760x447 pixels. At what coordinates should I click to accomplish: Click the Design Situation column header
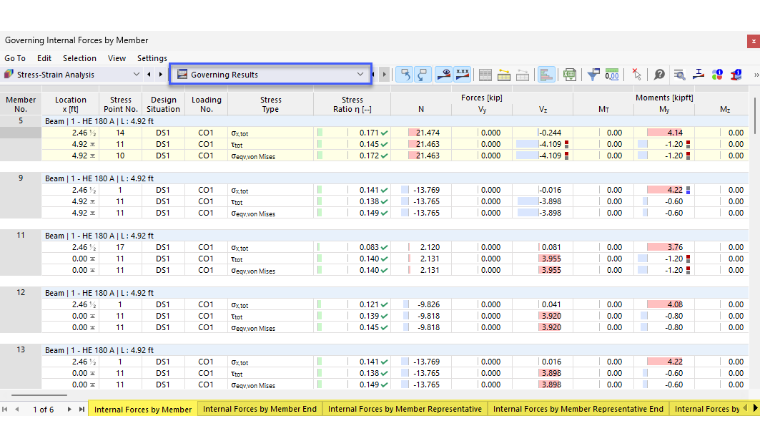coord(163,104)
